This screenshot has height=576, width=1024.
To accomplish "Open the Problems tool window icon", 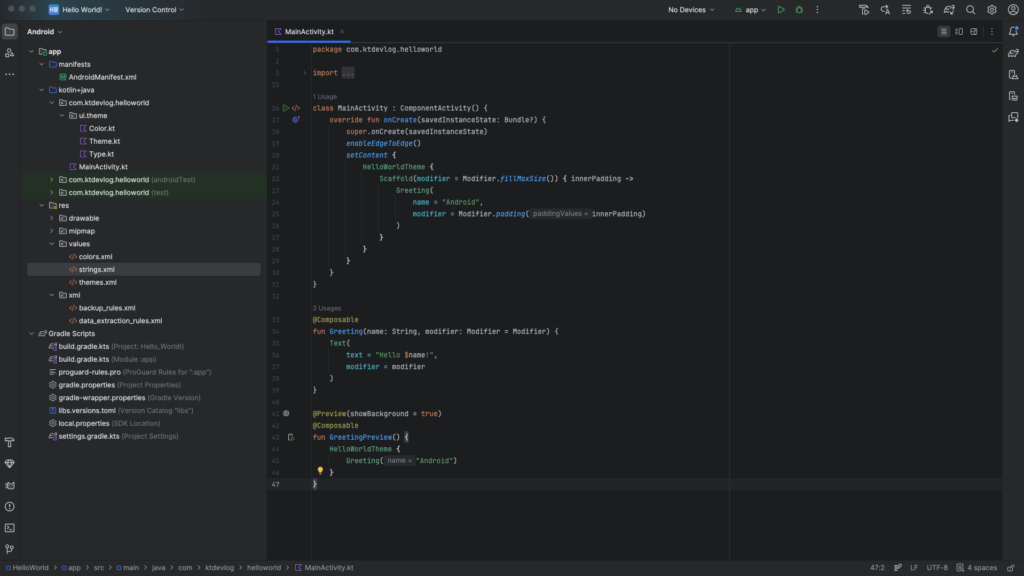I will coord(10,507).
